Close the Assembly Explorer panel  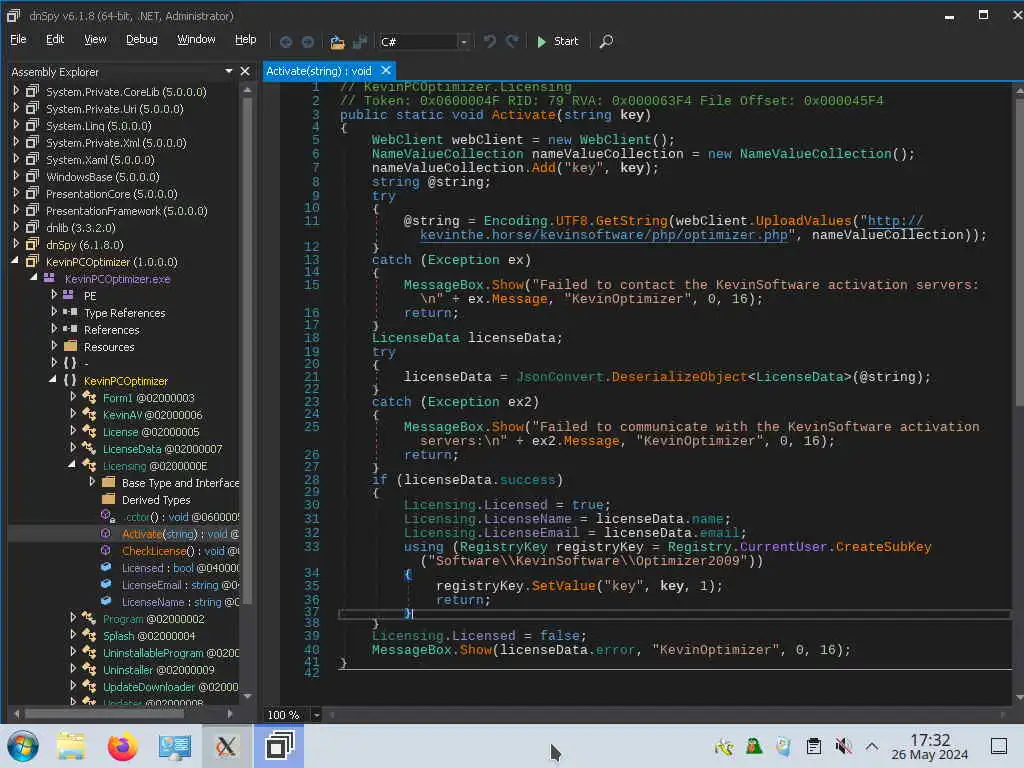245,71
